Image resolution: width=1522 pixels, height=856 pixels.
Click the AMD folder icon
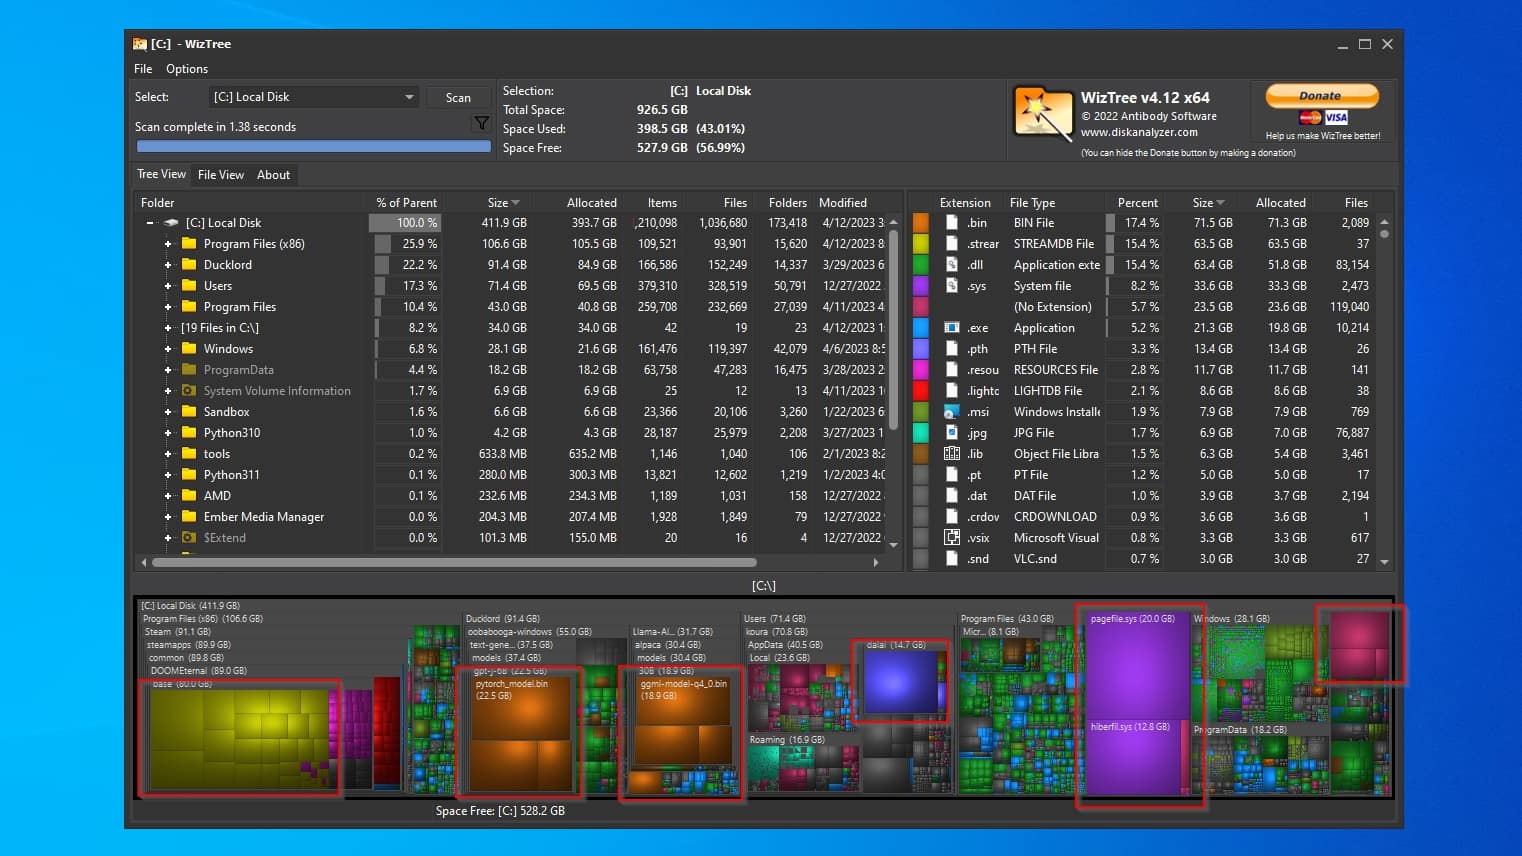click(x=189, y=495)
